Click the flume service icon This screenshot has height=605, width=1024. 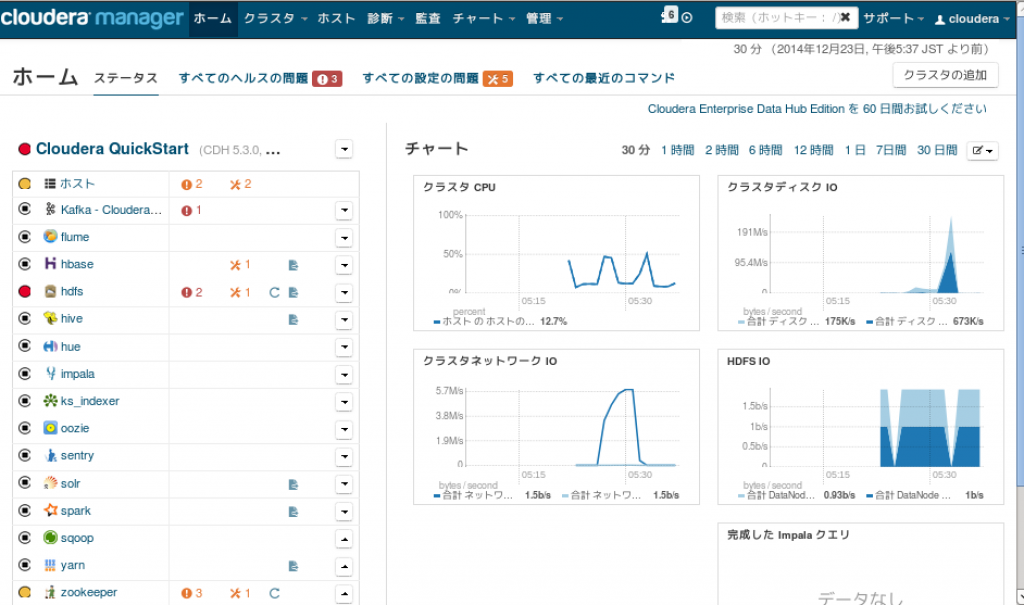[50, 237]
